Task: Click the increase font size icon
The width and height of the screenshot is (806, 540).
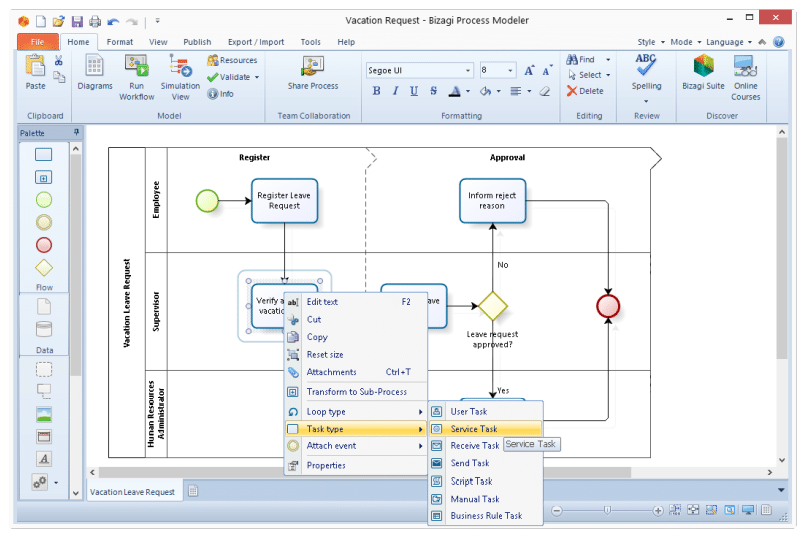Action: pyautogui.click(x=529, y=71)
